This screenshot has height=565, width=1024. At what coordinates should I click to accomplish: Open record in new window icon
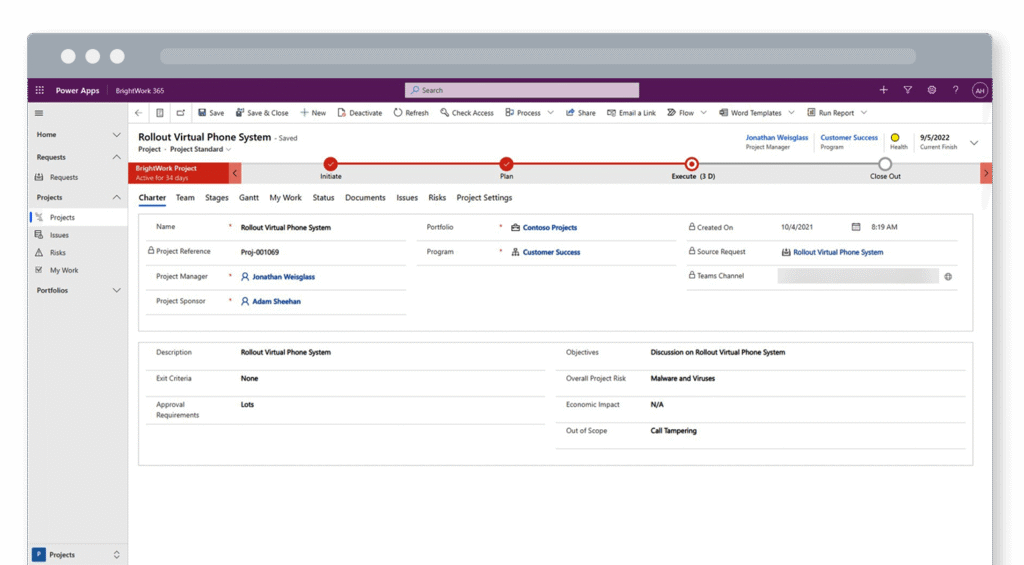click(181, 113)
